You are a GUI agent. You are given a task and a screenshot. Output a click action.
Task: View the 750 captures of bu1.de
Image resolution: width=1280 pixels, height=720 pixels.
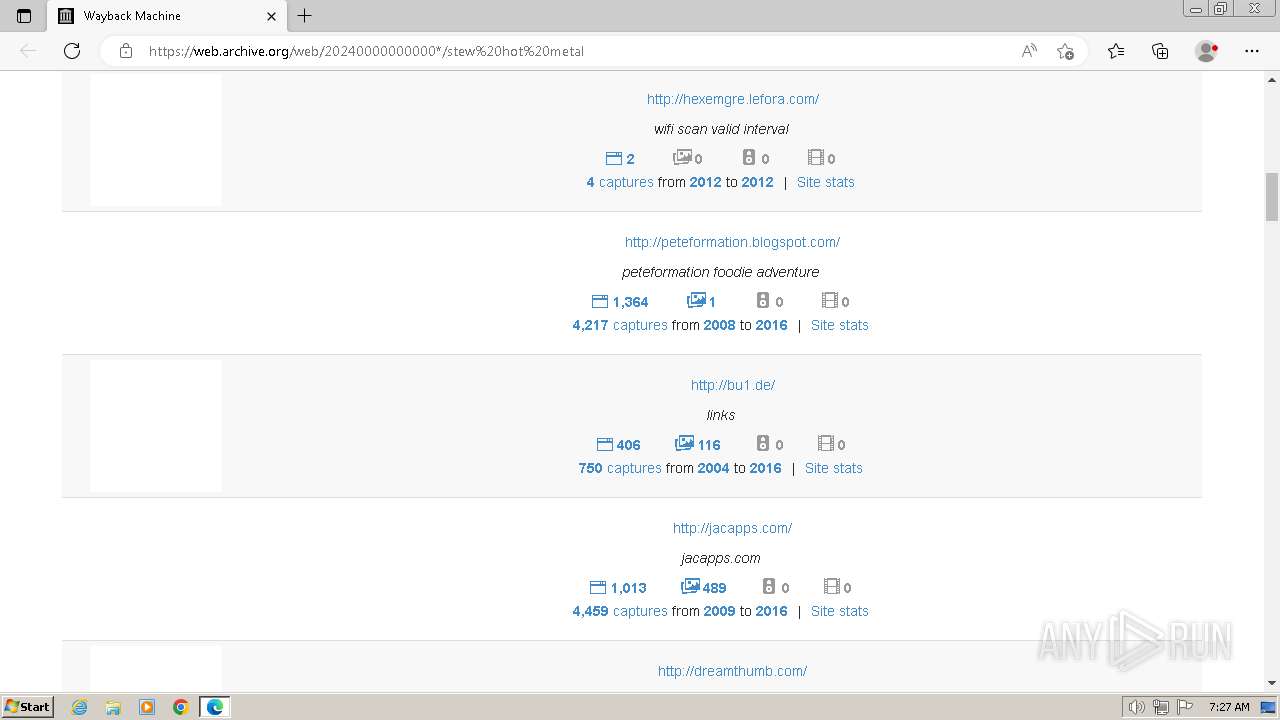pos(620,468)
